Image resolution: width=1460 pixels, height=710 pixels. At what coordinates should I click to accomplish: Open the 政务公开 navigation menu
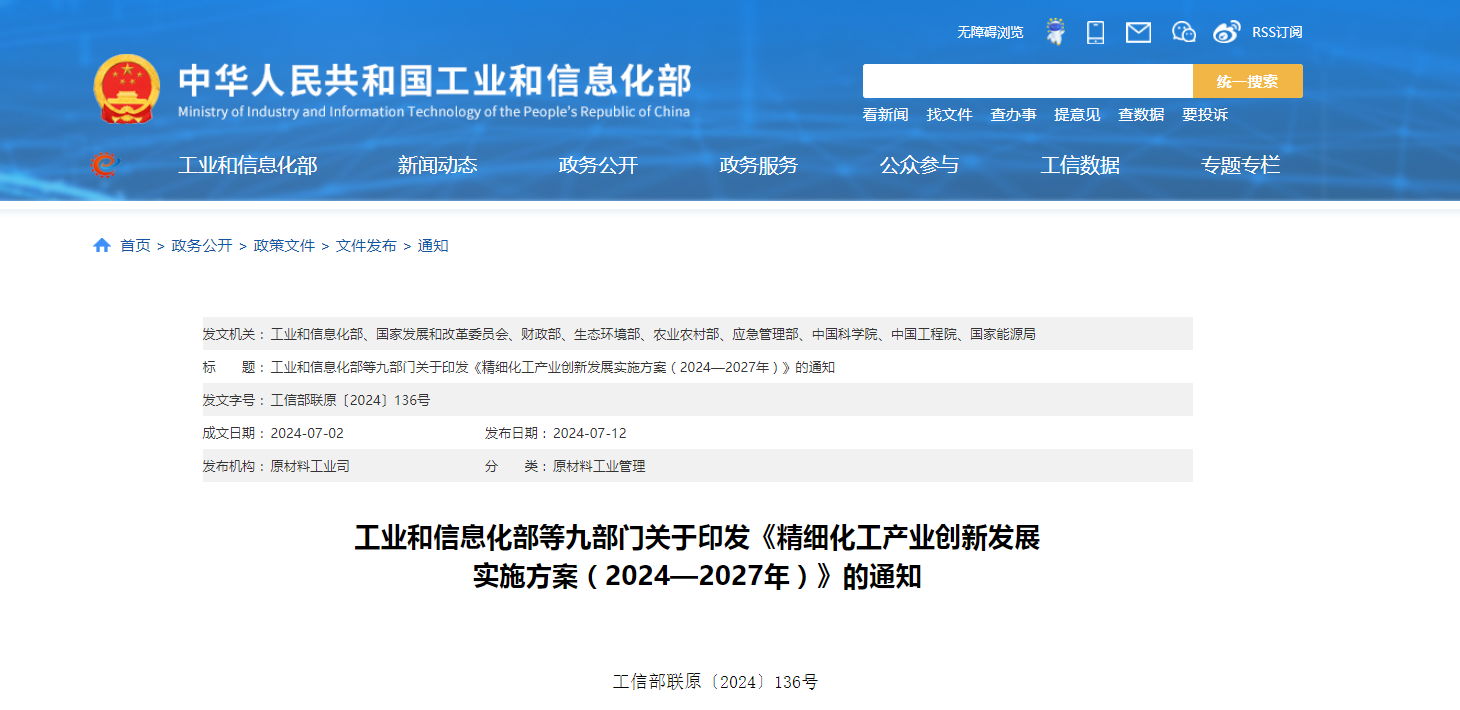coord(598,166)
